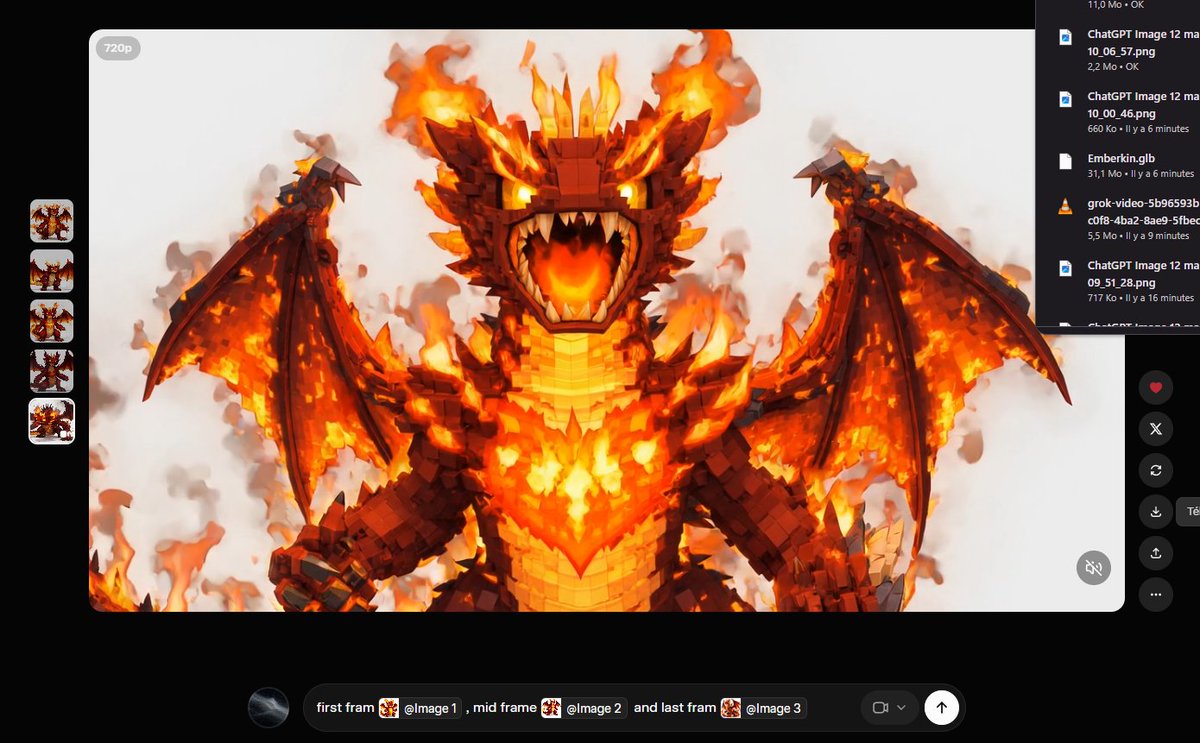This screenshot has width=1200, height=743.
Task: Click the Emberkin.glb blank file icon
Action: coord(1065,160)
